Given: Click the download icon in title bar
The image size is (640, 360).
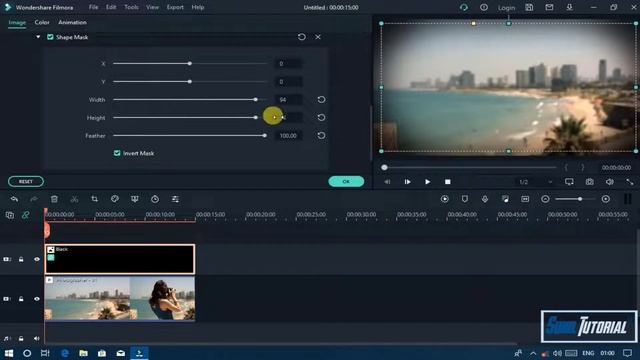Looking at the screenshot, I should pyautogui.click(x=569, y=7).
